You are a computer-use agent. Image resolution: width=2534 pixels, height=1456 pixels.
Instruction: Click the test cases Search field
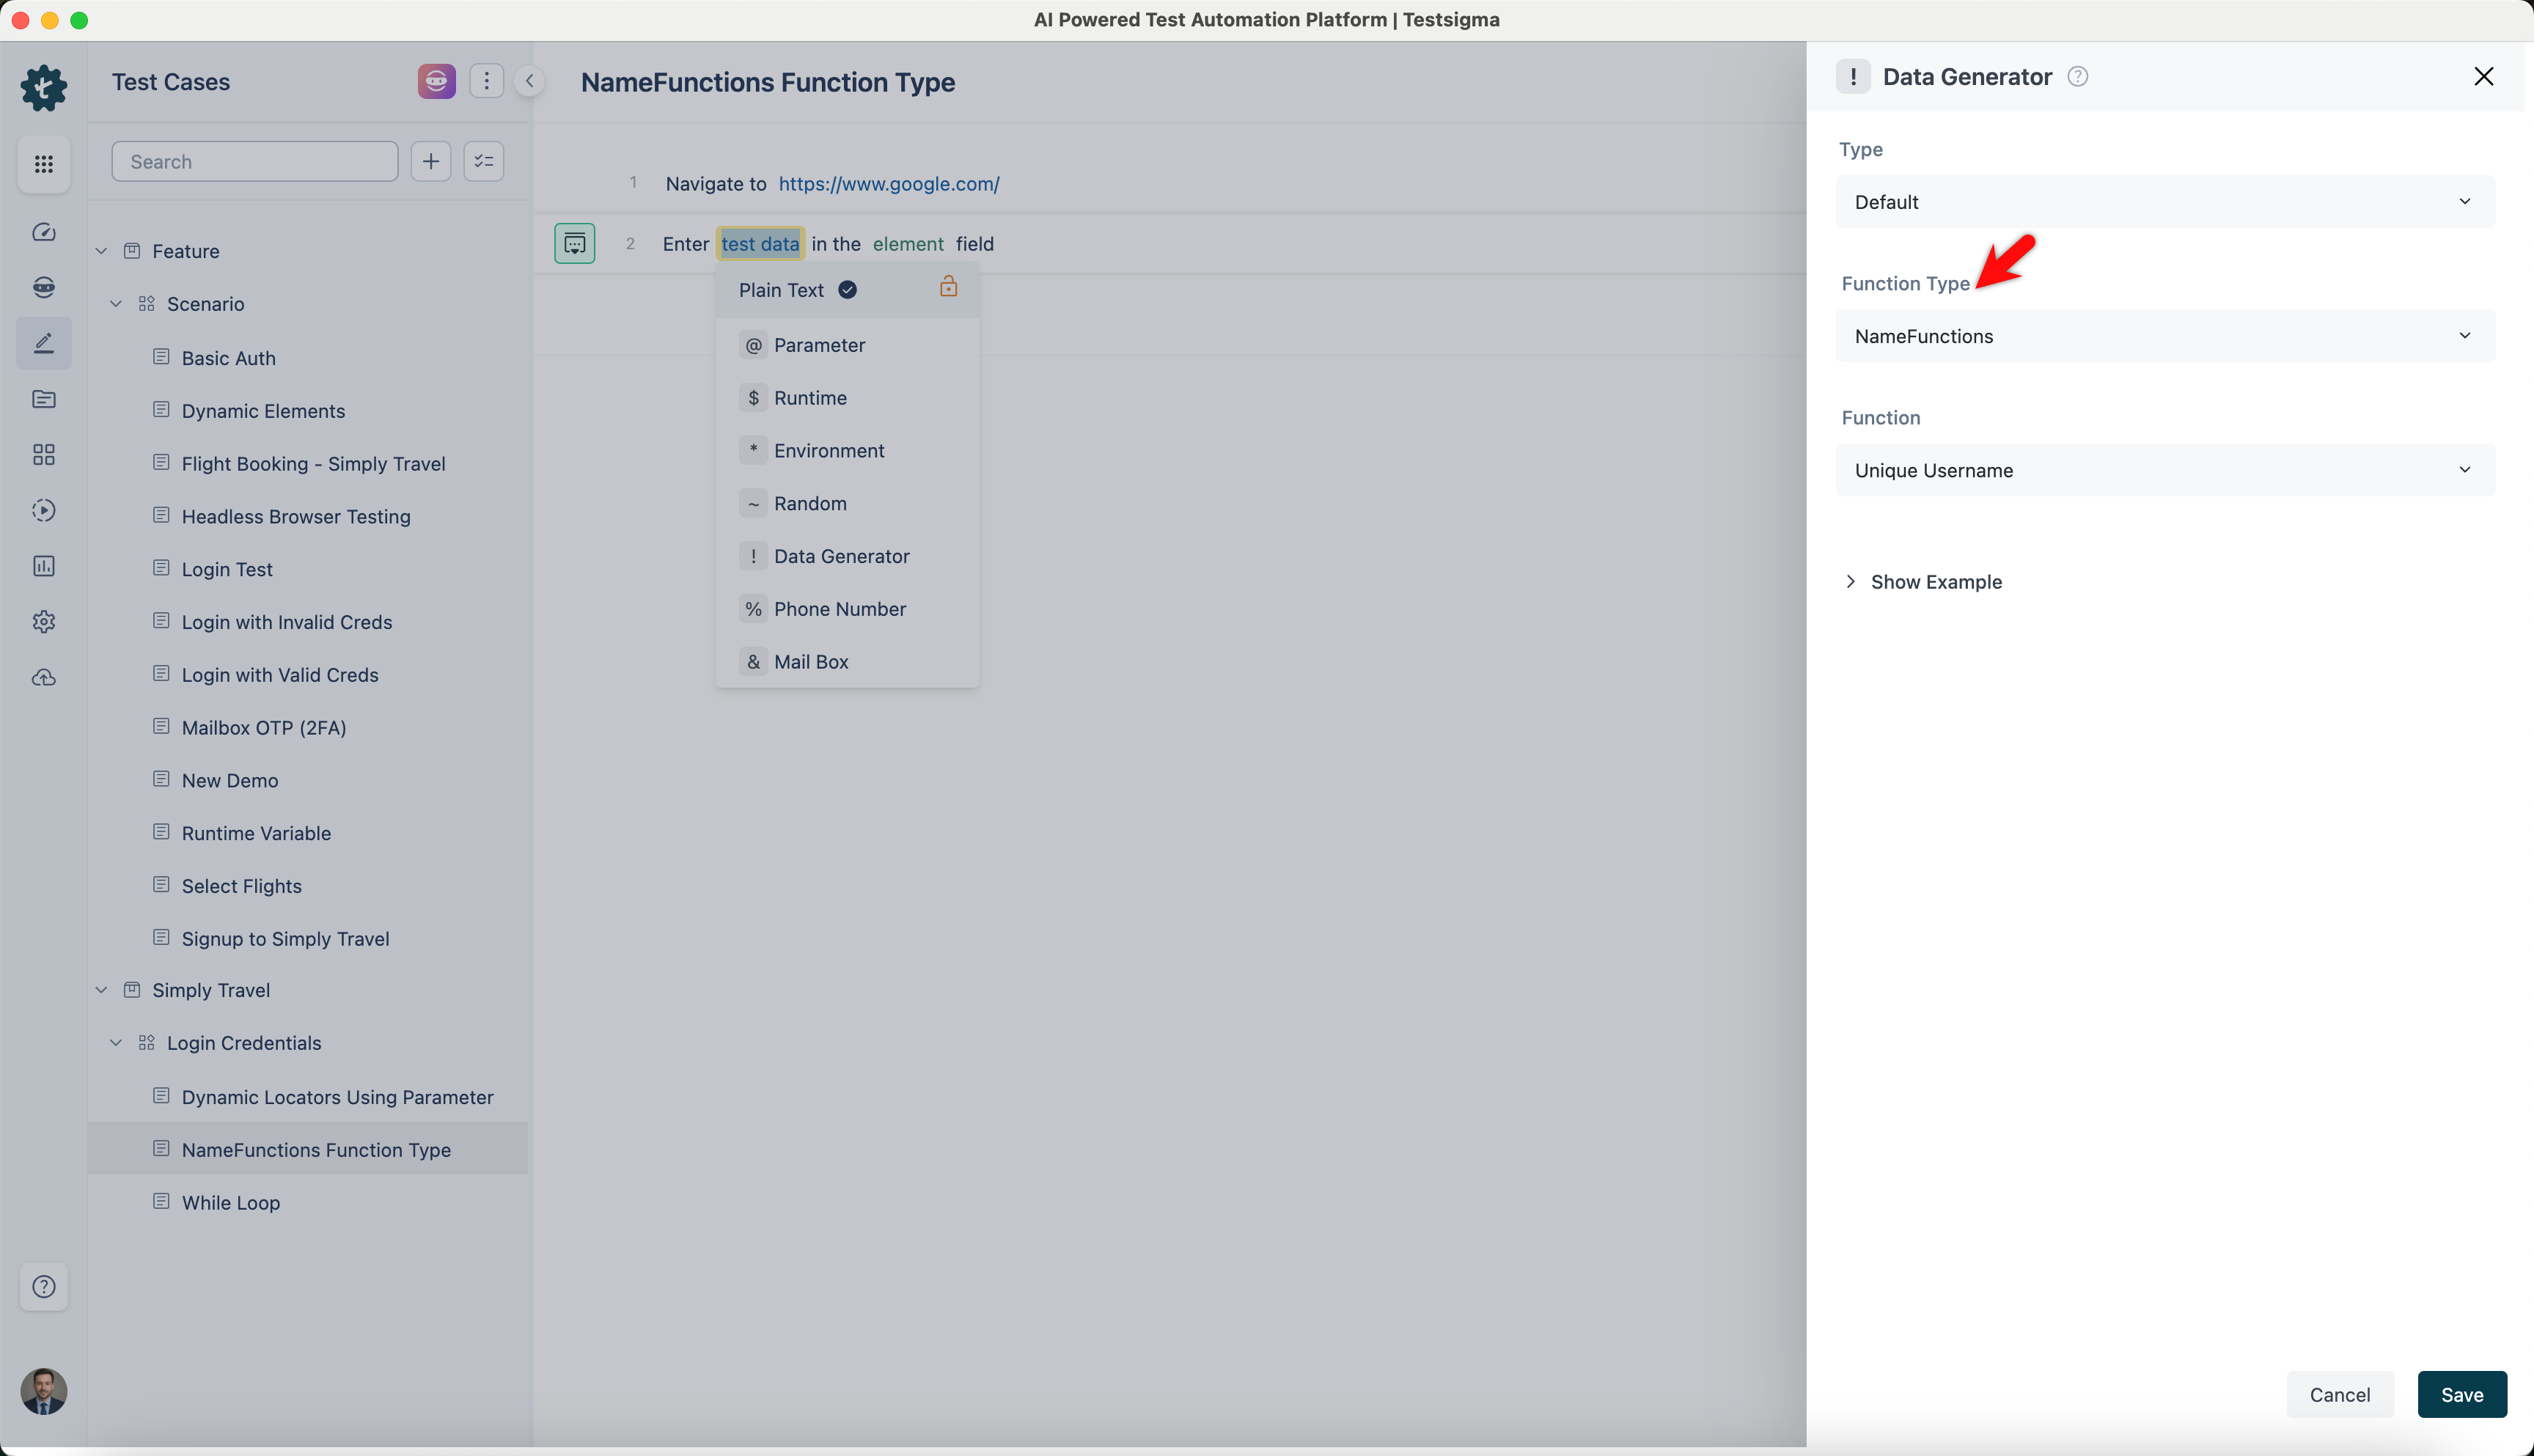[x=255, y=161]
